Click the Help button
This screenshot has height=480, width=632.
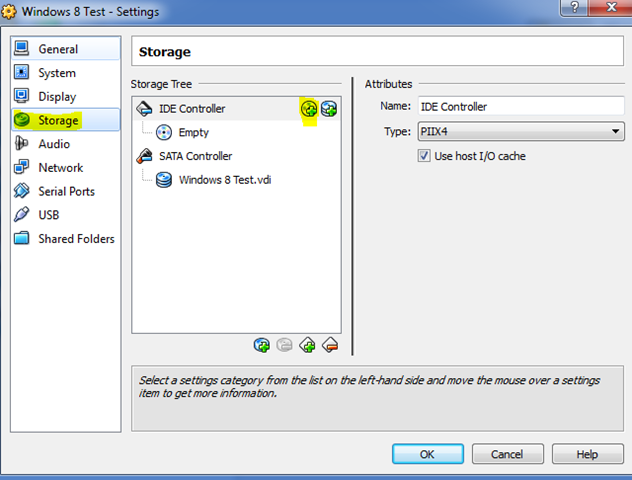point(588,454)
